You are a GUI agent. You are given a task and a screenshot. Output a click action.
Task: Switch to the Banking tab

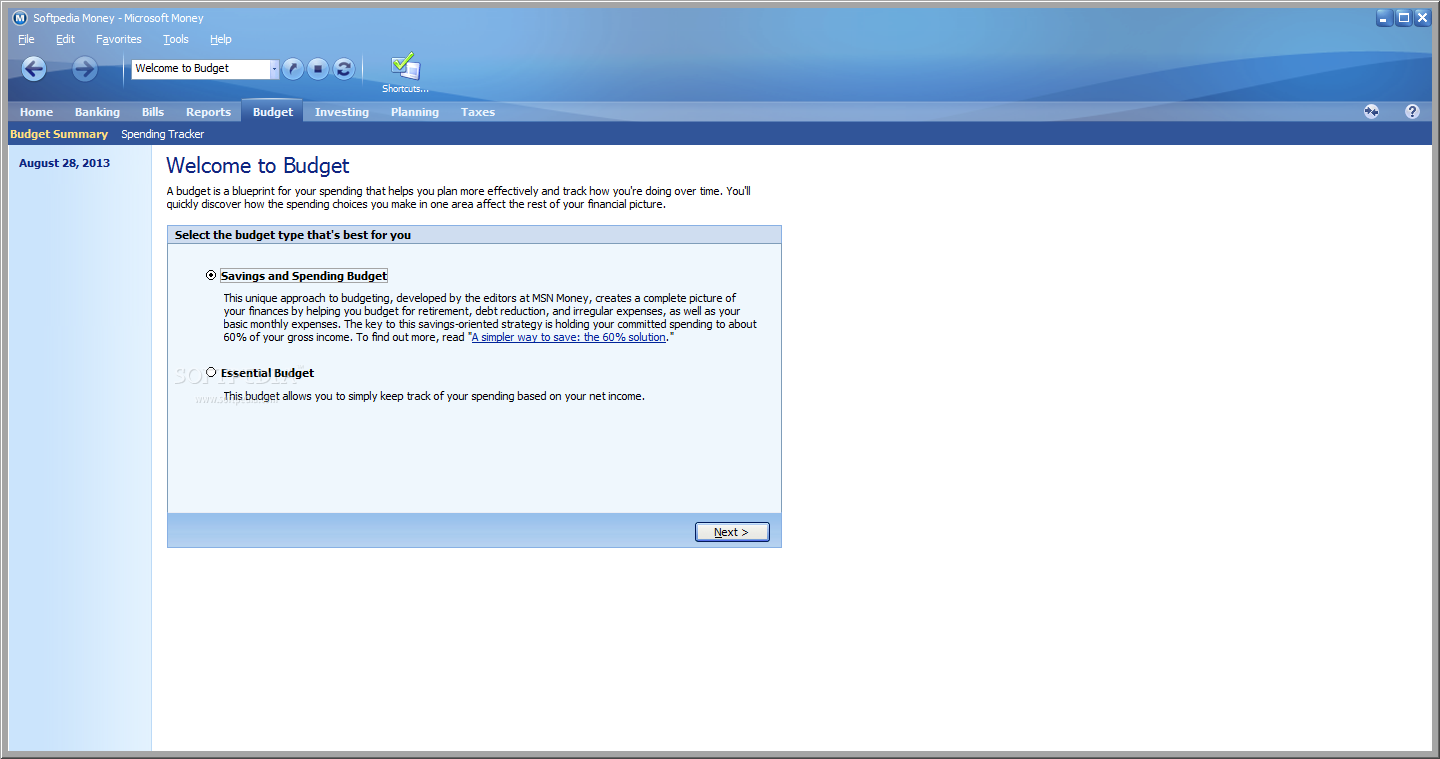click(x=97, y=112)
